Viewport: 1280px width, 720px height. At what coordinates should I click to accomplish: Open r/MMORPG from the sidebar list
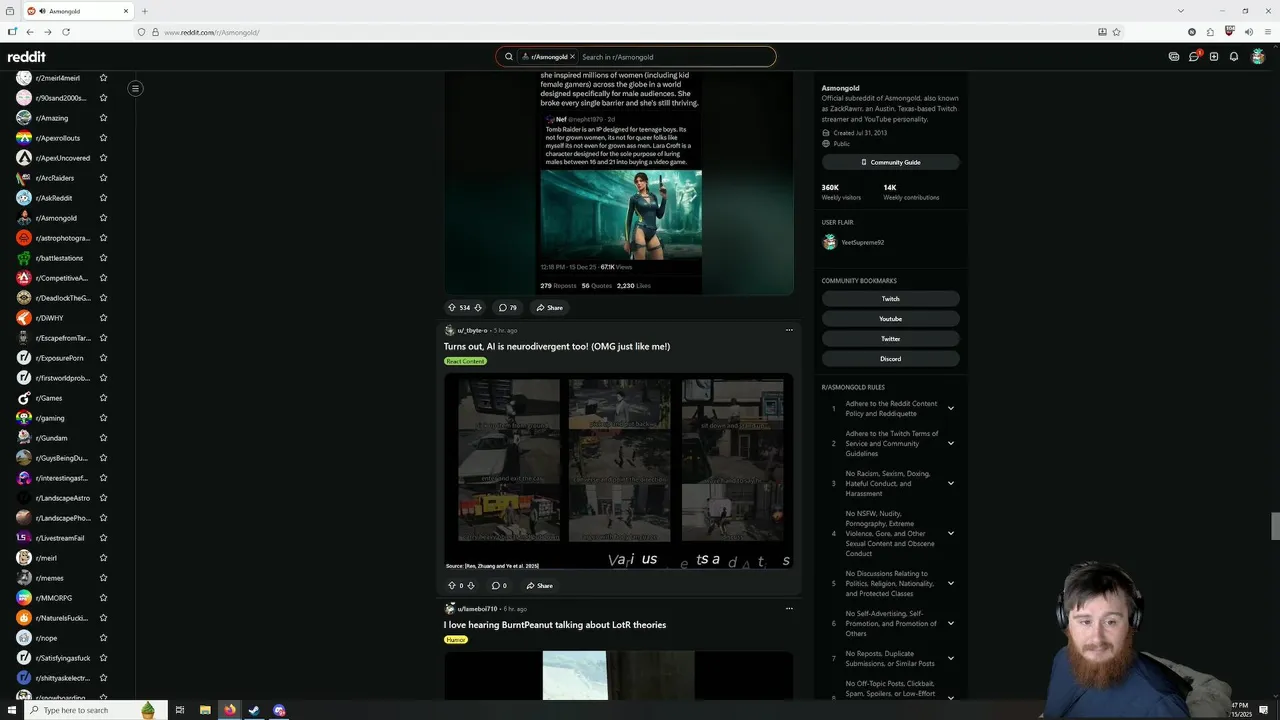point(53,598)
